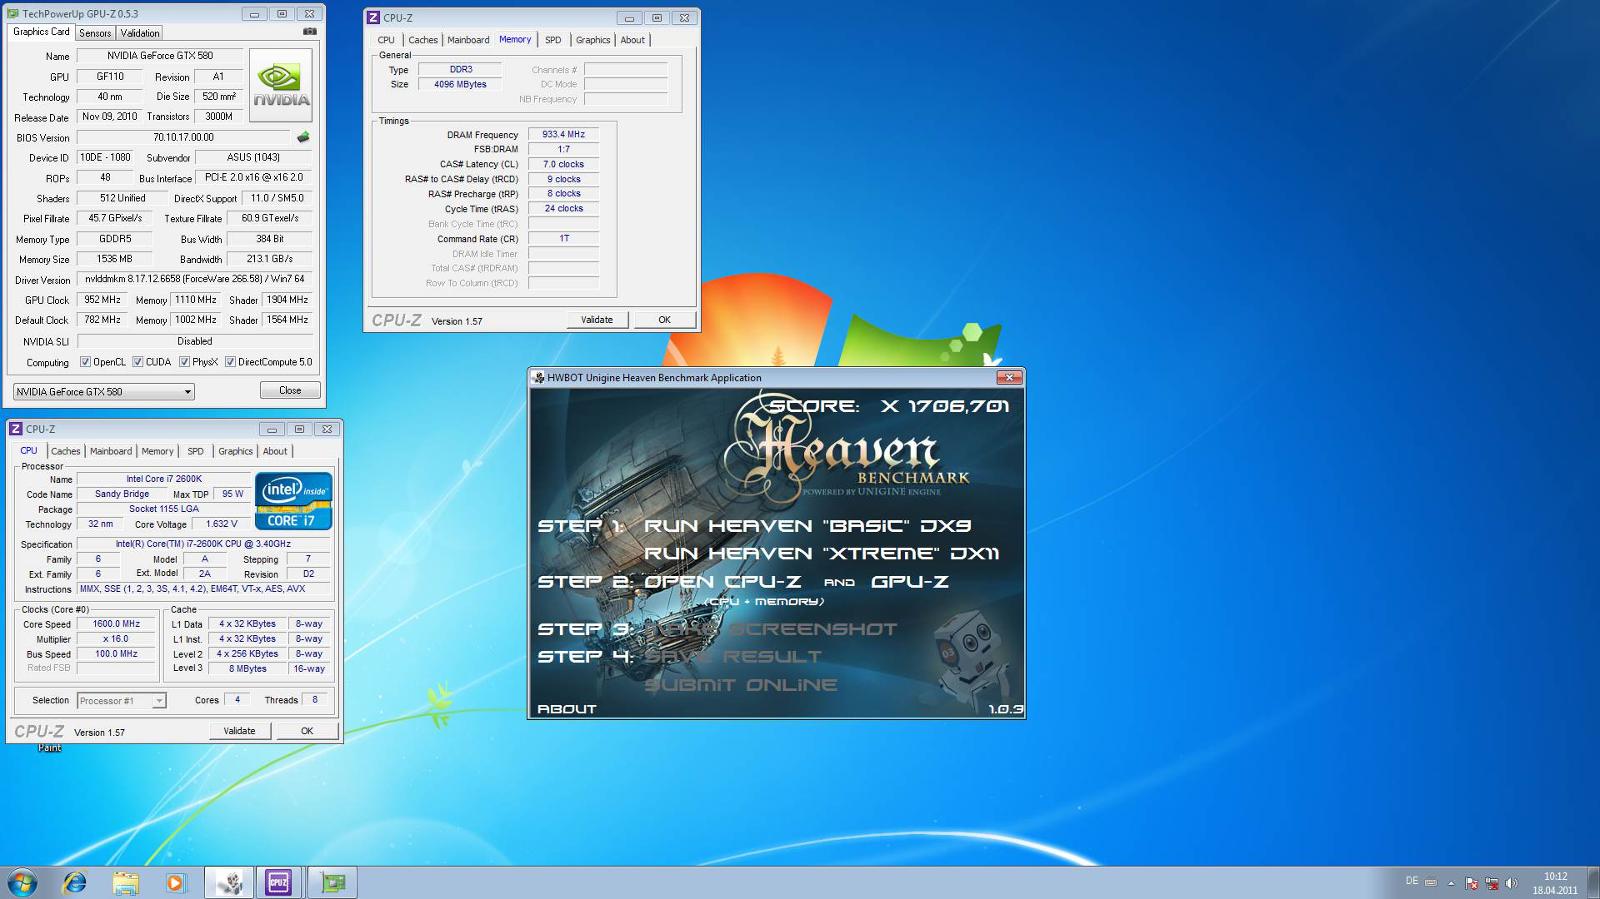This screenshot has width=1600, height=899.
Task: Click the Heaven Benchmark title bar icon
Action: click(x=538, y=378)
